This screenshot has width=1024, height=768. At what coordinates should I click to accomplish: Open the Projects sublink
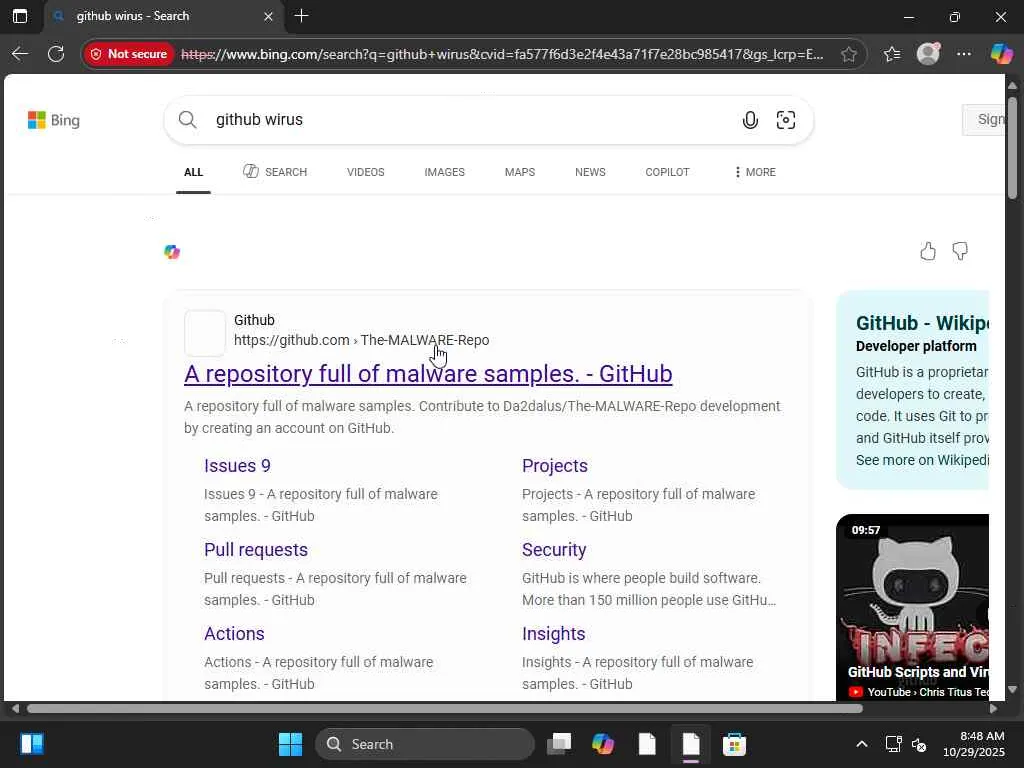(x=554, y=466)
